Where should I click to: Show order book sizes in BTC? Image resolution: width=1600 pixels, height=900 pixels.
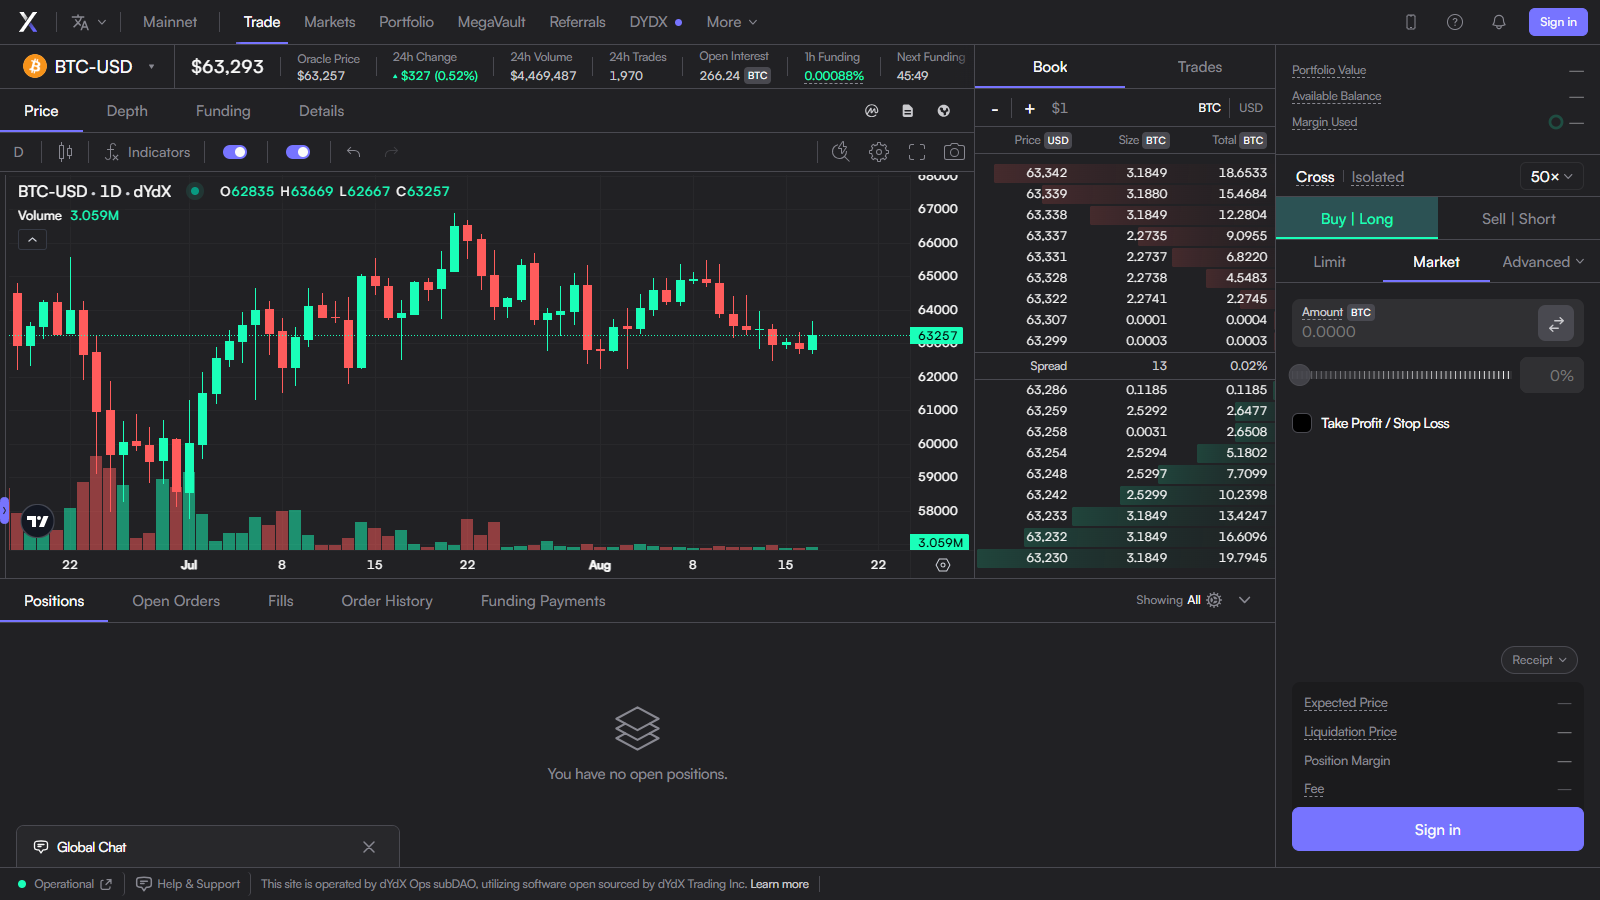1210,108
